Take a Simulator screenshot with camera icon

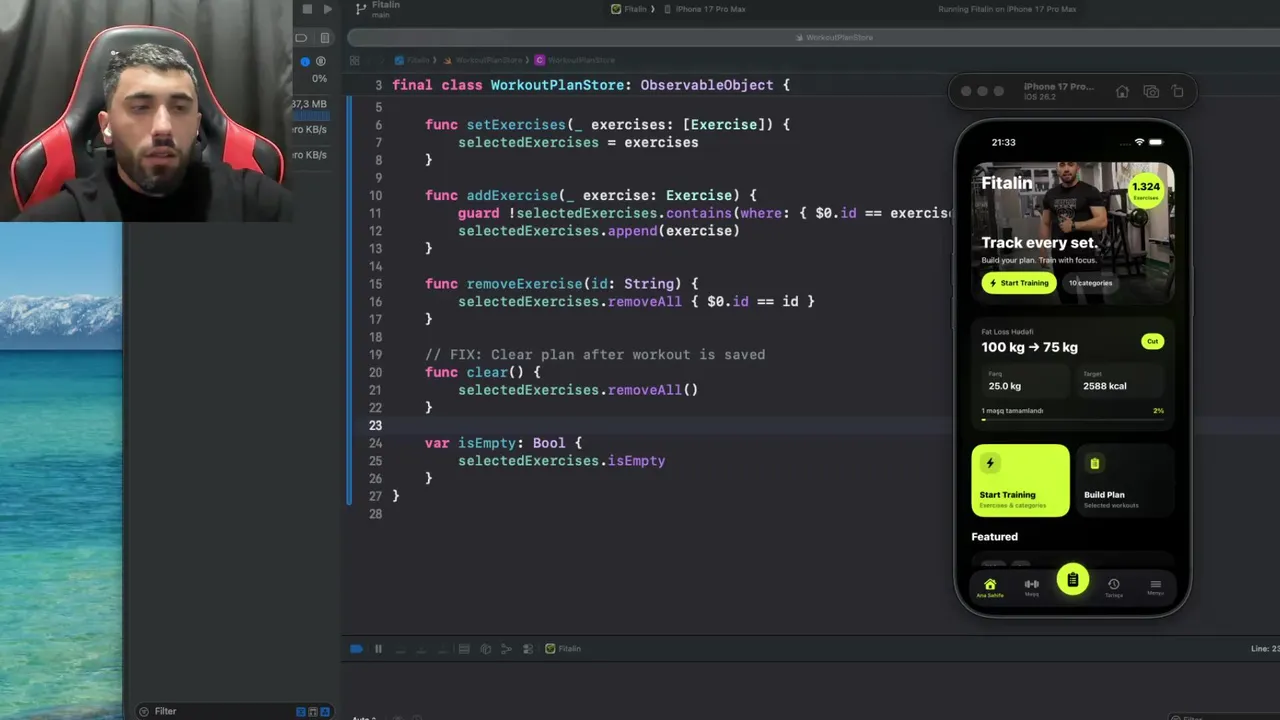tap(1151, 92)
